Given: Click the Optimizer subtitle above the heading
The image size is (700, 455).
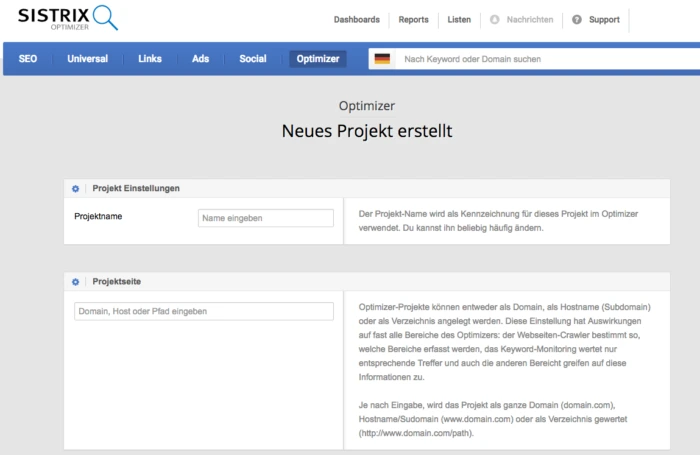Looking at the screenshot, I should tap(367, 106).
